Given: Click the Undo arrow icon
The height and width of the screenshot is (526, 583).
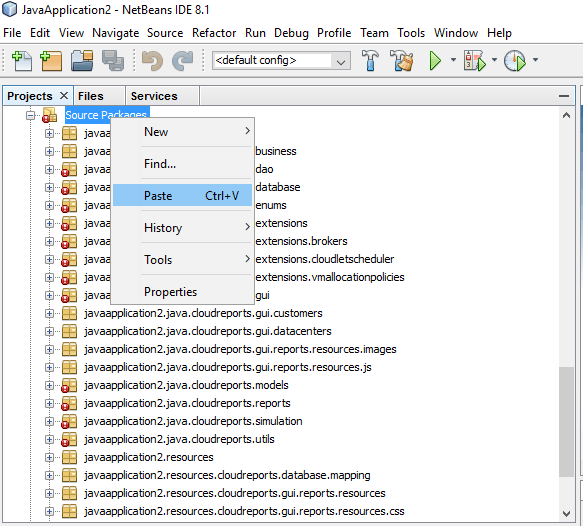Looking at the screenshot, I should tap(152, 61).
